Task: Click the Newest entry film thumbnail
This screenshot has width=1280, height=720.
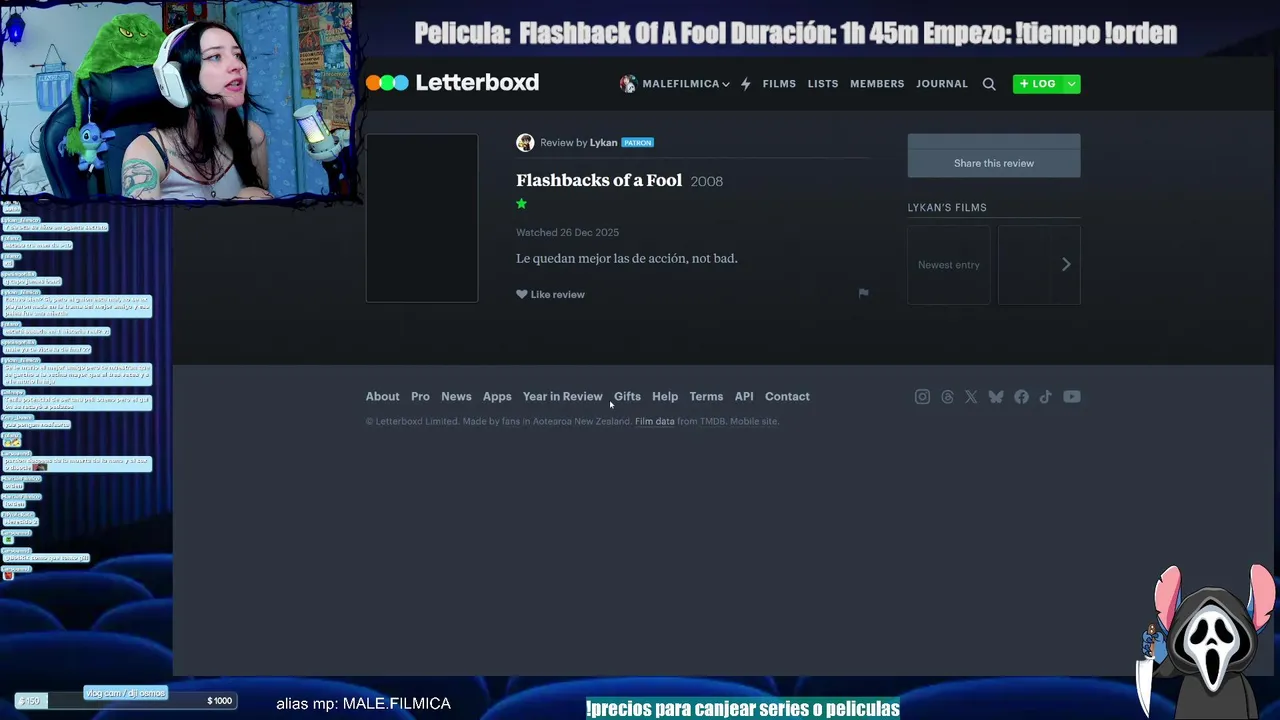Action: tap(949, 264)
